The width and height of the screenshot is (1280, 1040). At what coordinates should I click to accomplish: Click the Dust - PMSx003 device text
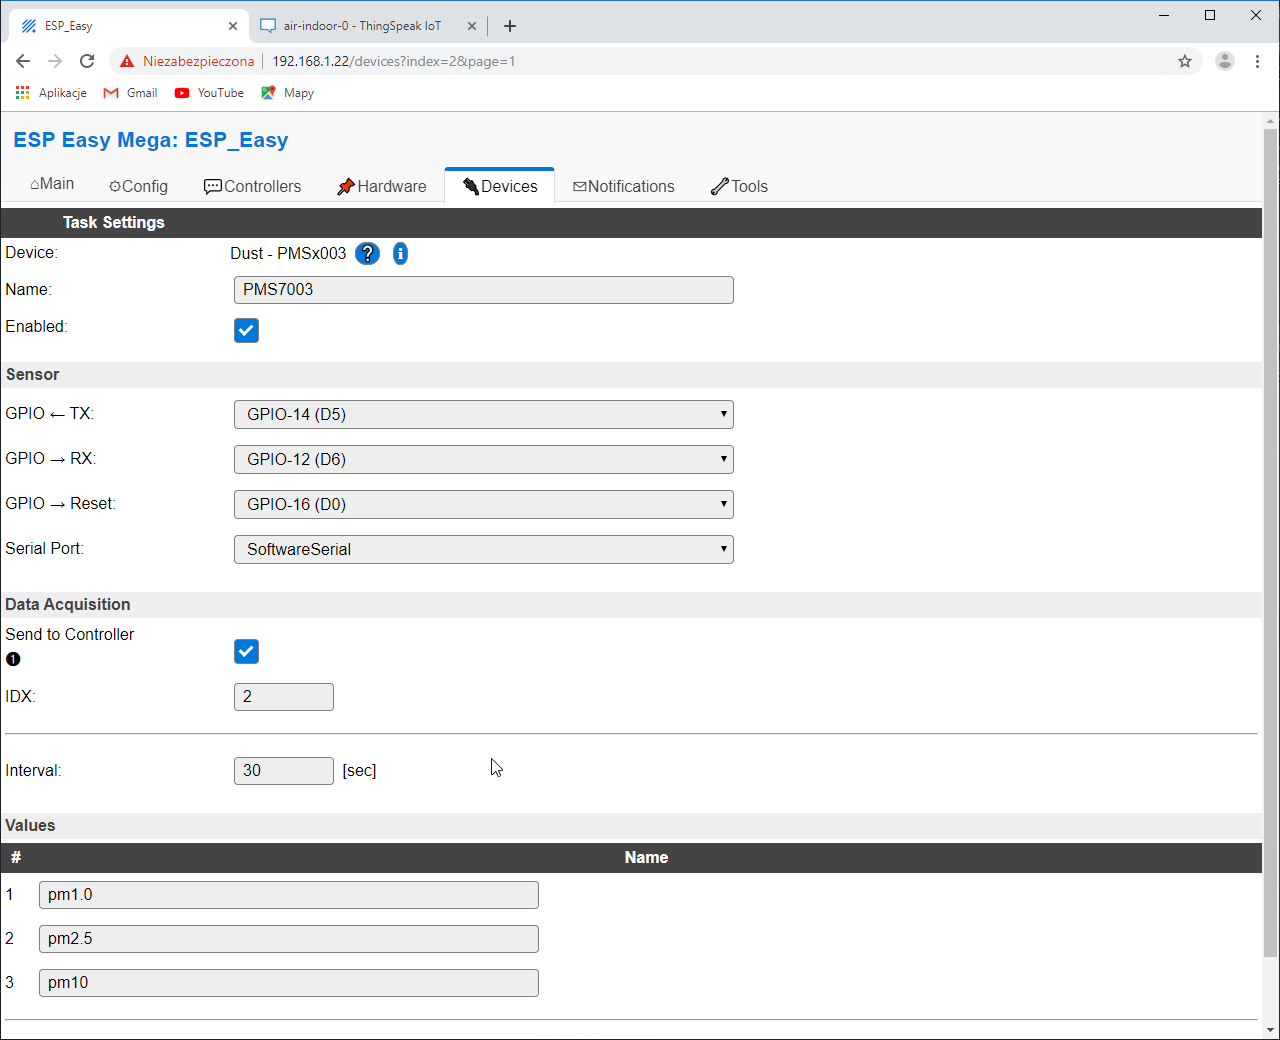tap(288, 253)
